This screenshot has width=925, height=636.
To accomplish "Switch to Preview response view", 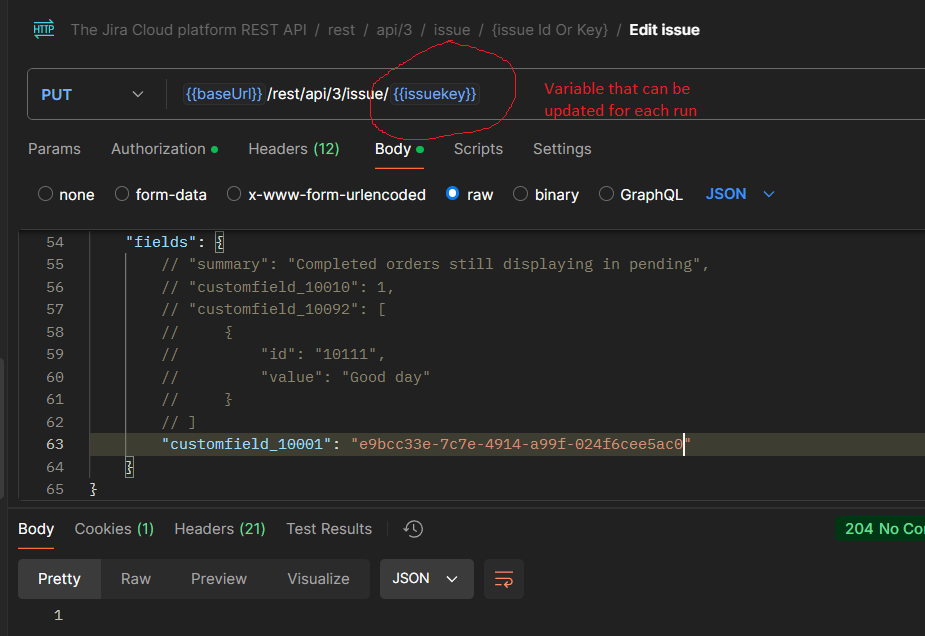I will click(219, 579).
